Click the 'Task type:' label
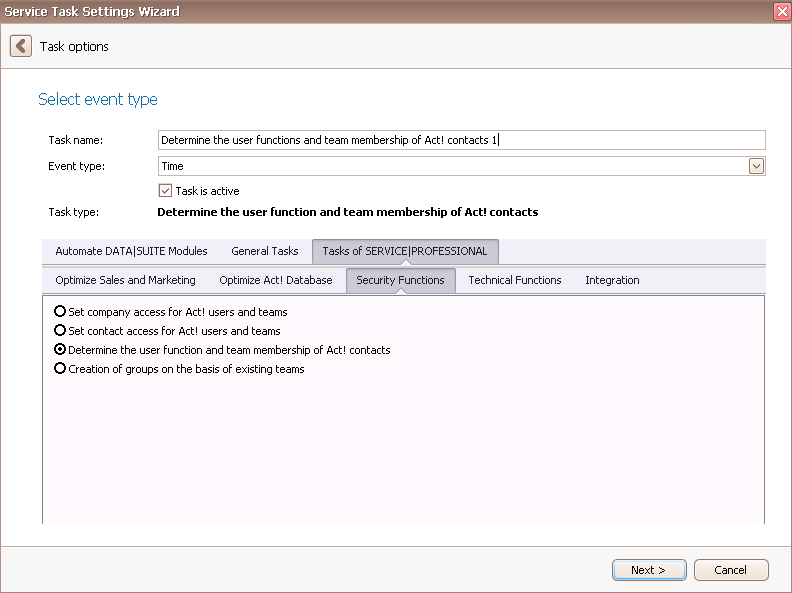The height and width of the screenshot is (593, 792). pyautogui.click(x=73, y=212)
